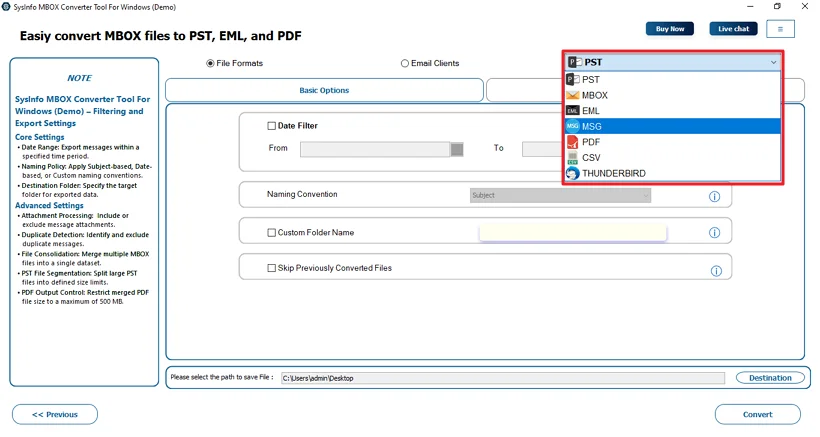Screen dimensions: 820x437
Task: Click the EML file icon
Action: (x=573, y=111)
